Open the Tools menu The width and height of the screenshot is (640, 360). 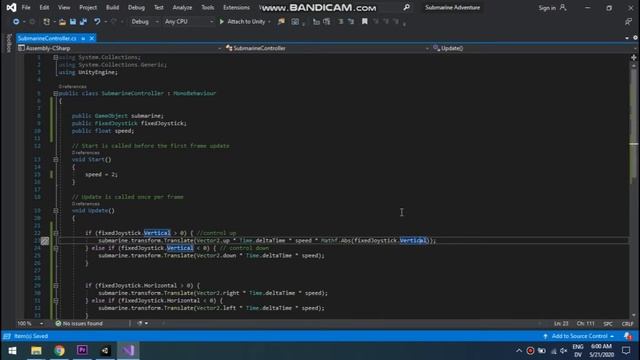[208, 7]
